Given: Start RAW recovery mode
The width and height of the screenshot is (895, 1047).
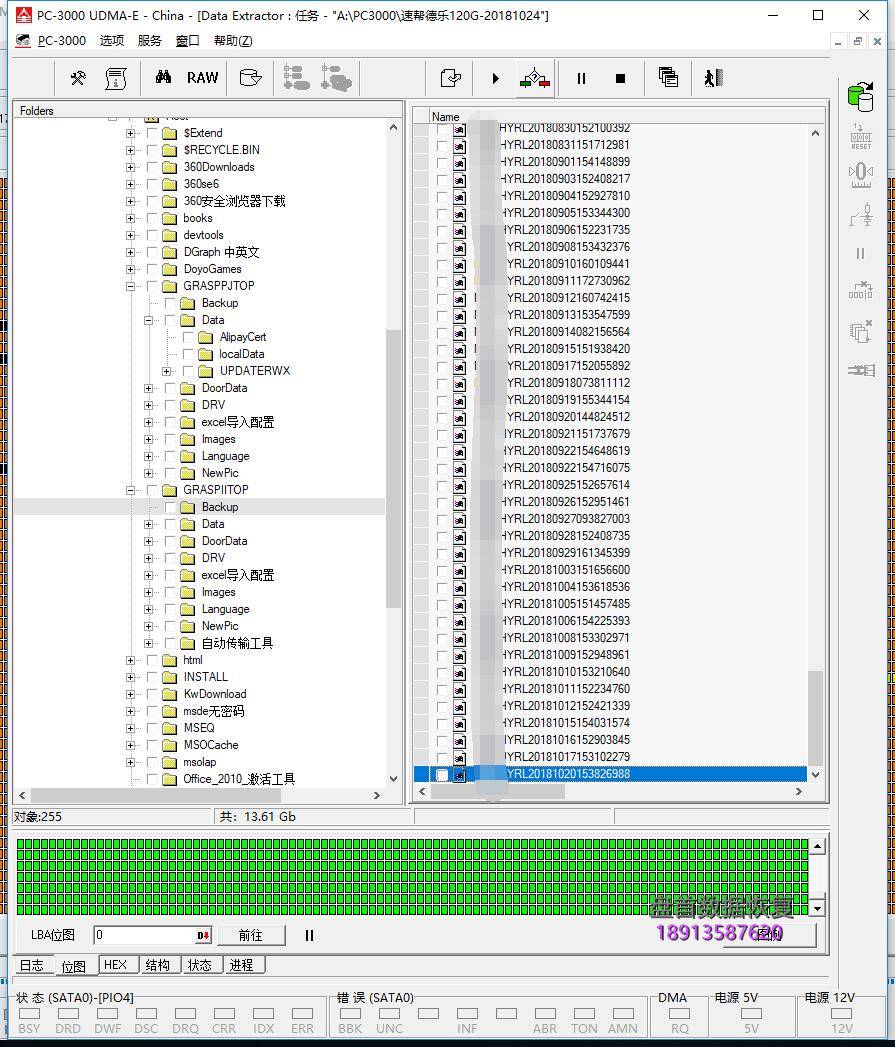Looking at the screenshot, I should click(x=202, y=78).
